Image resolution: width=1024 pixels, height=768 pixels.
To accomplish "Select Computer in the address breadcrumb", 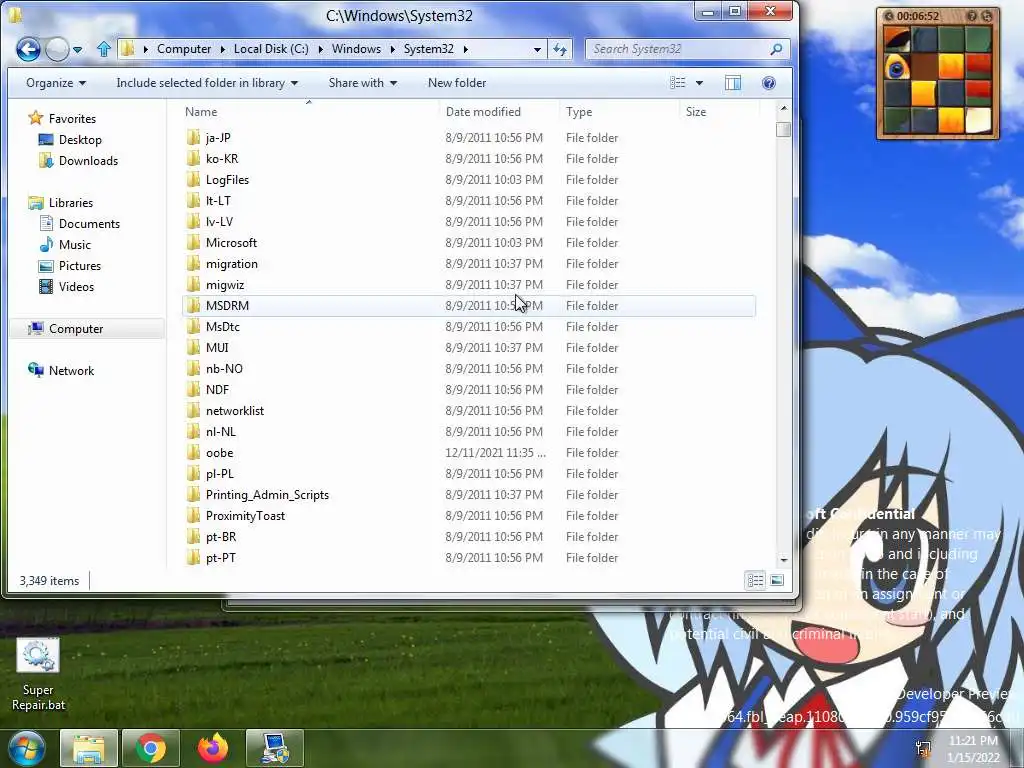I will click(x=184, y=49).
